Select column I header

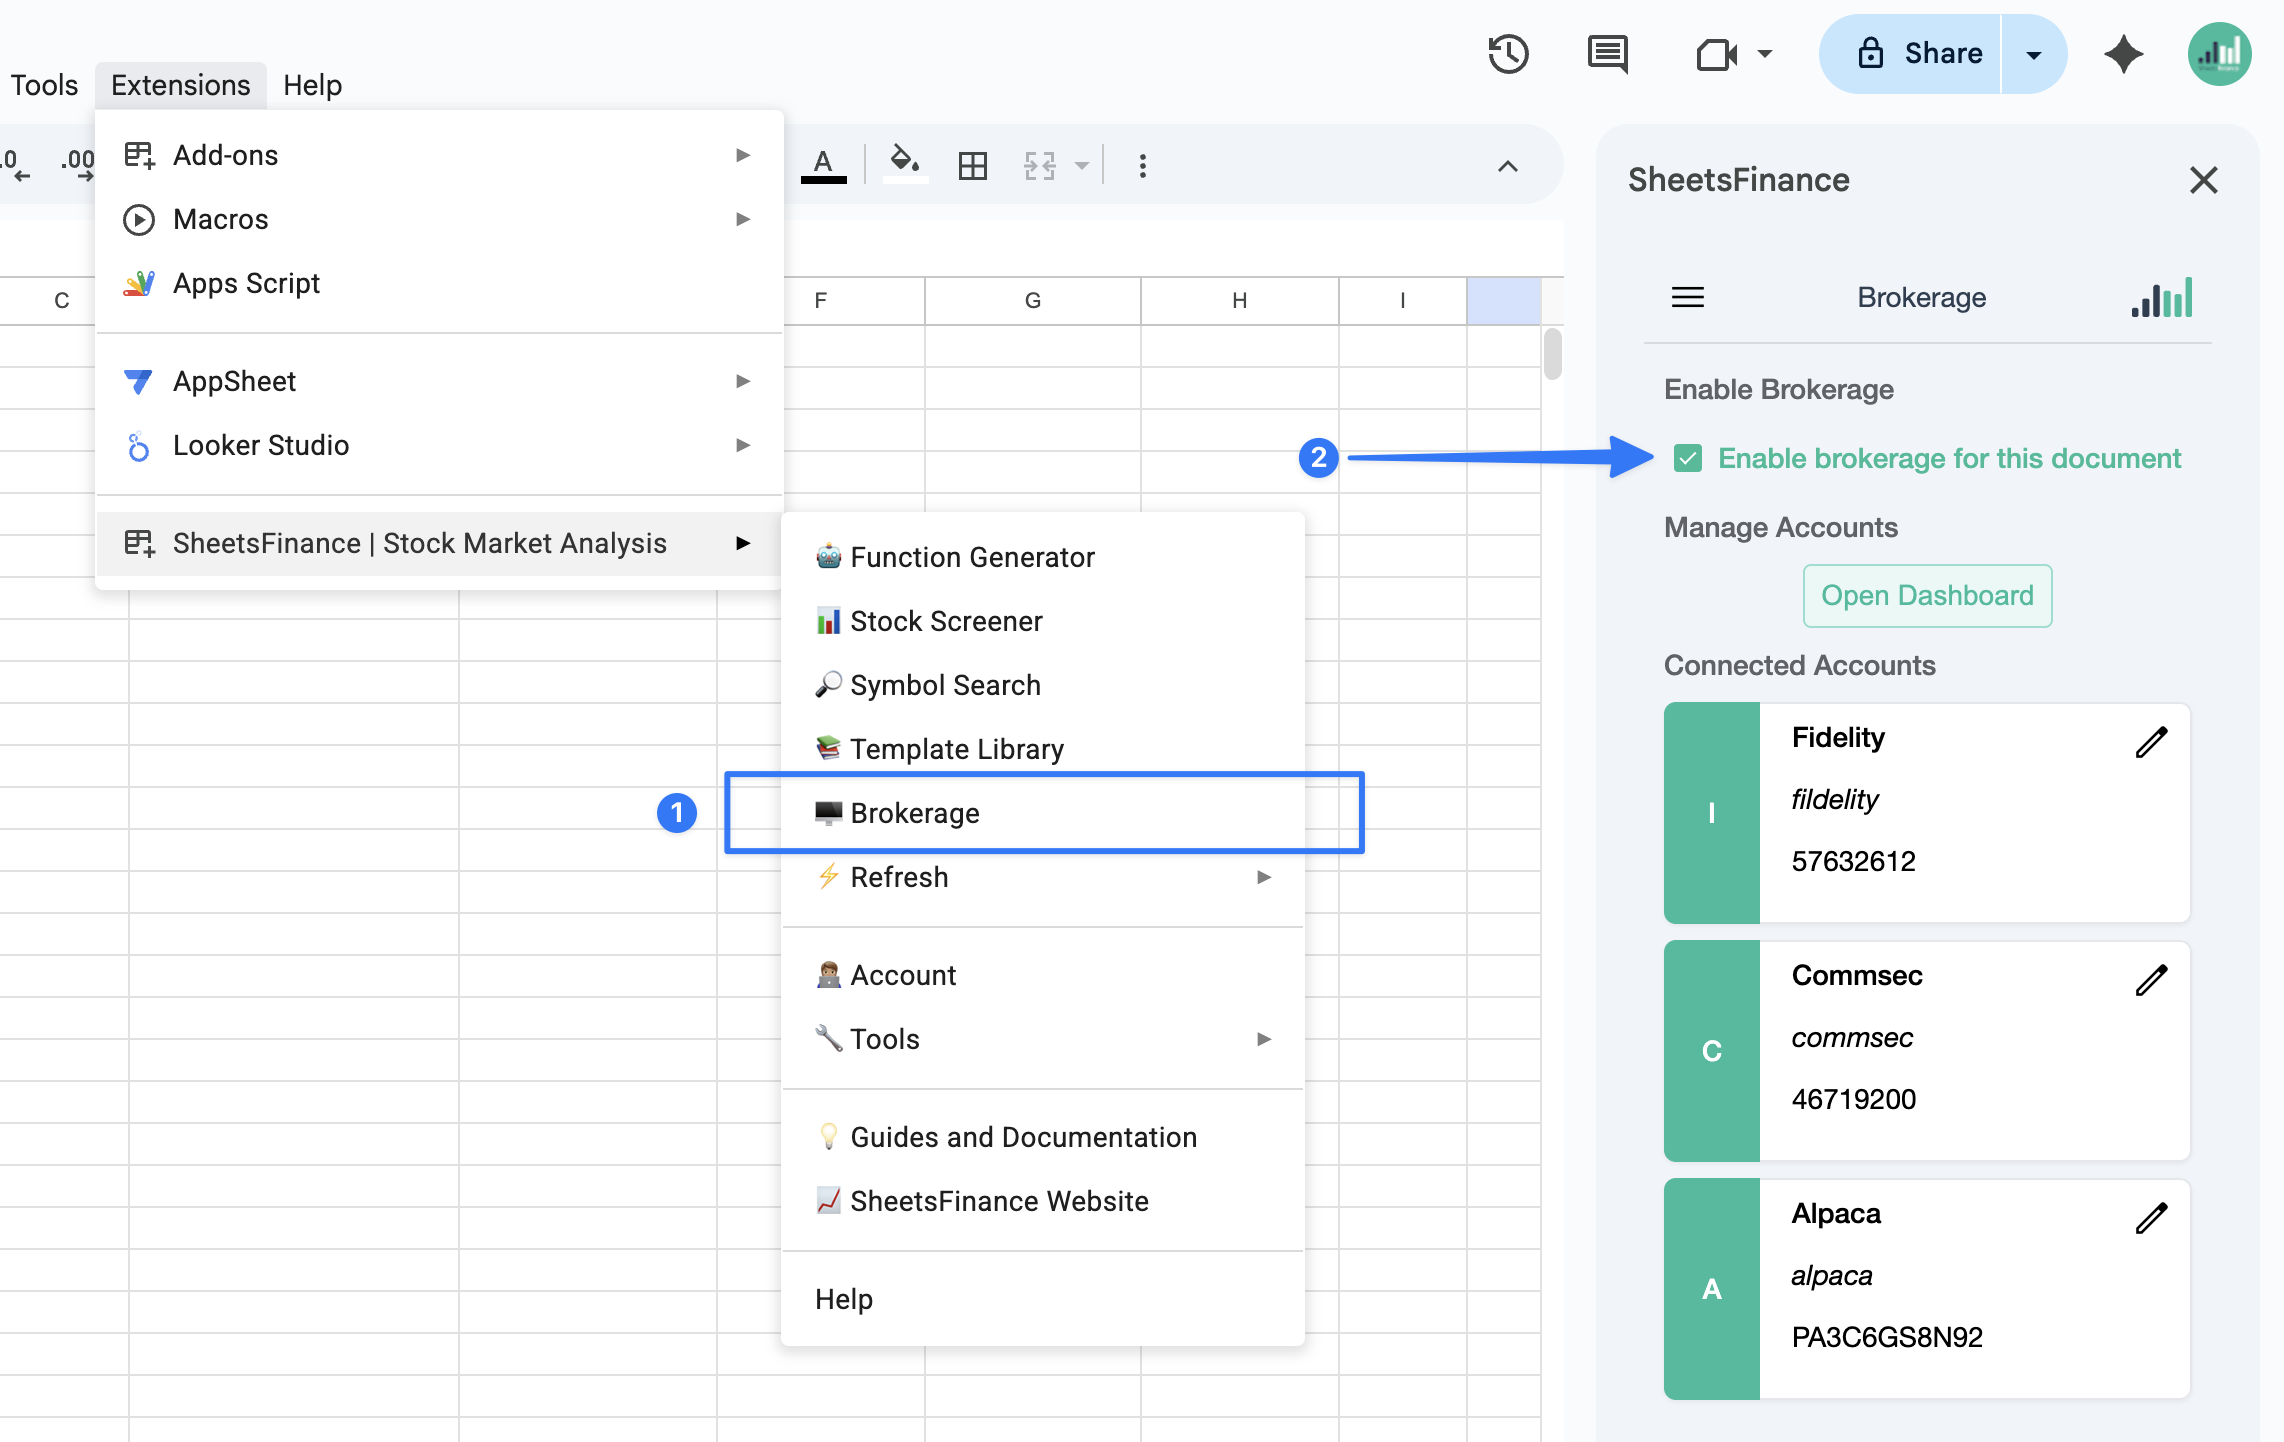tap(1402, 300)
